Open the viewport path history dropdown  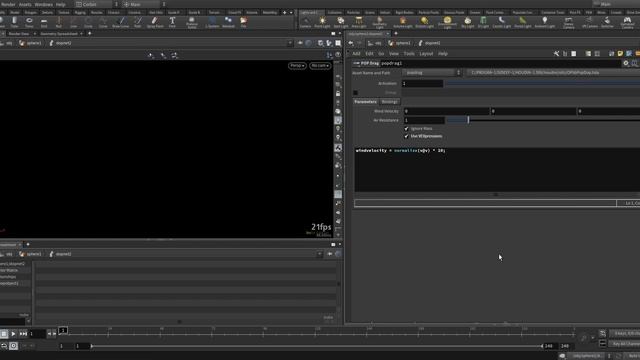coord(290,43)
